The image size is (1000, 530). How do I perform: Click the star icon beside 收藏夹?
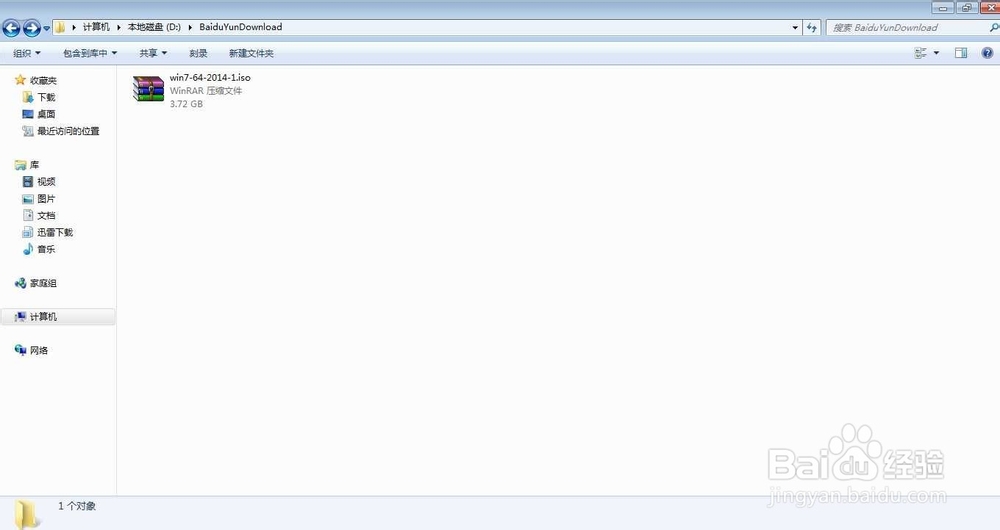tap(20, 80)
